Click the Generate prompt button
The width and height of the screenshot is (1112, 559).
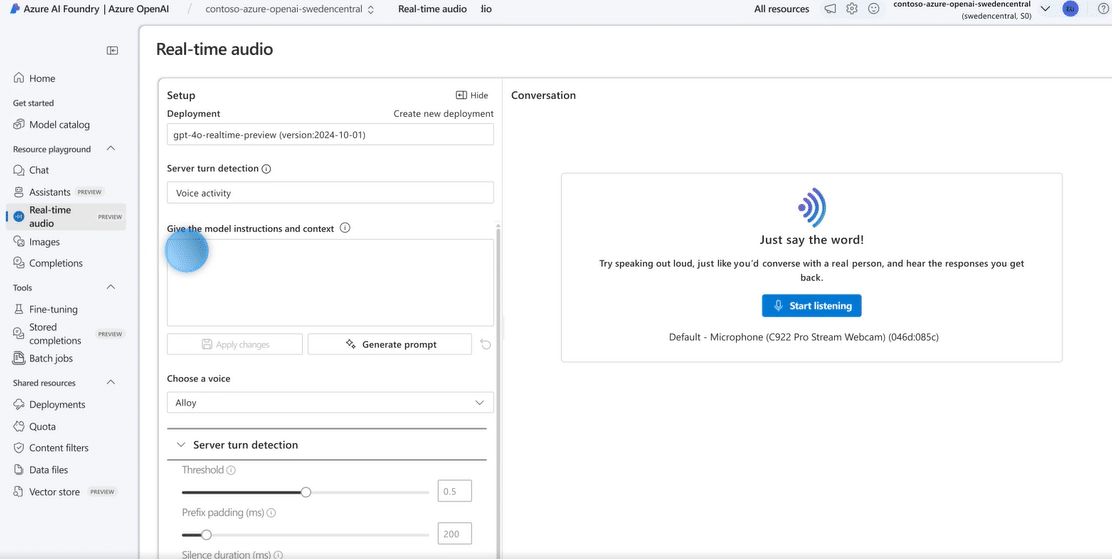click(x=389, y=344)
